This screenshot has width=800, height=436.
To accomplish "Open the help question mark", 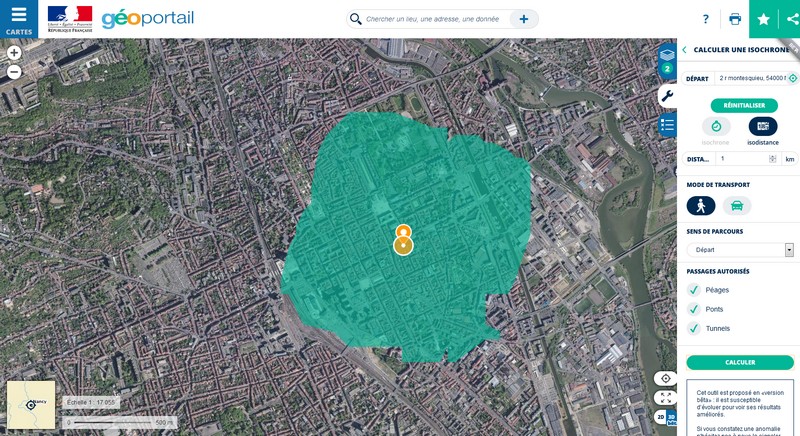I will (x=706, y=19).
